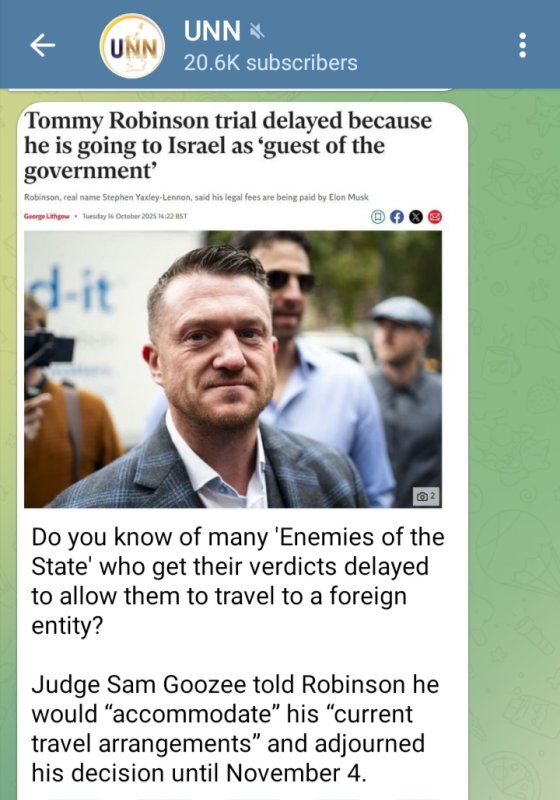Open the three-dot options menu
Viewport: 560px width, 800px height.
coord(522,45)
